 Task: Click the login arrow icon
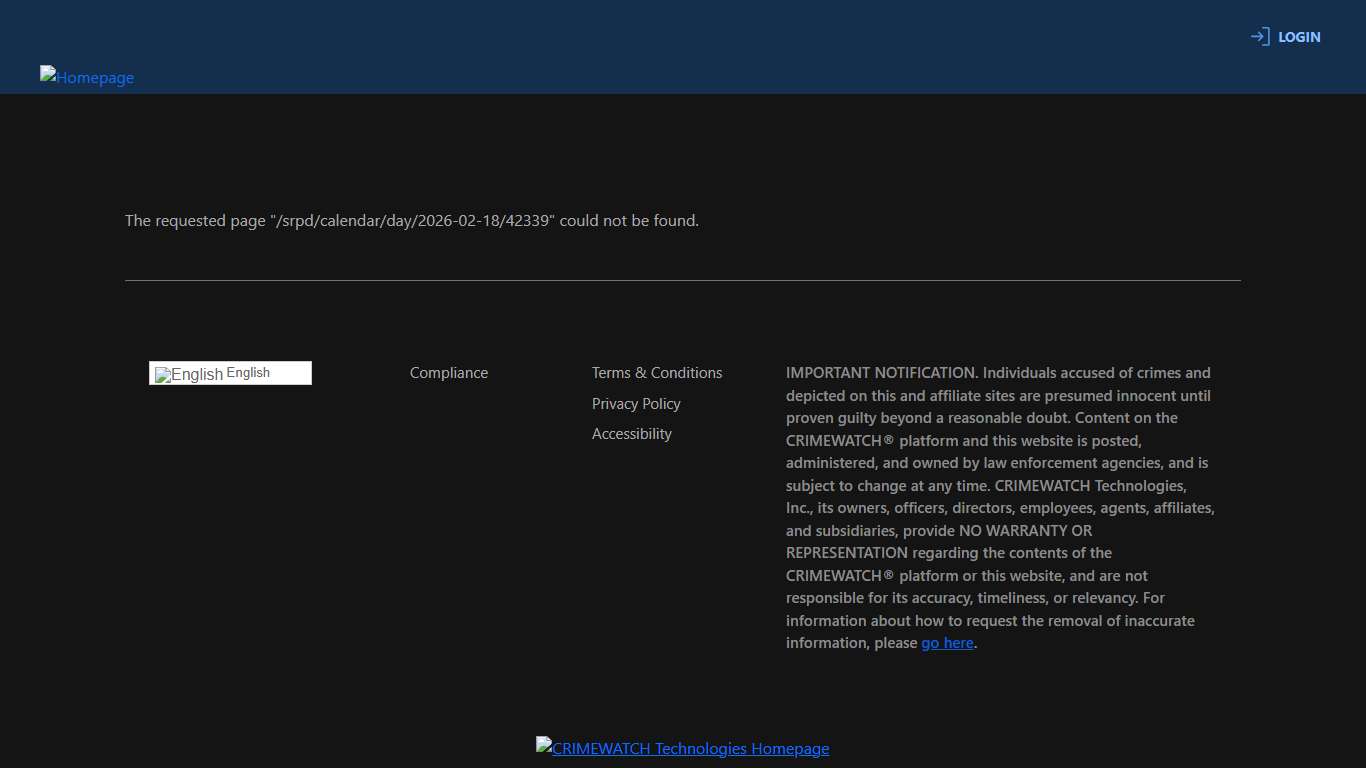(1259, 37)
